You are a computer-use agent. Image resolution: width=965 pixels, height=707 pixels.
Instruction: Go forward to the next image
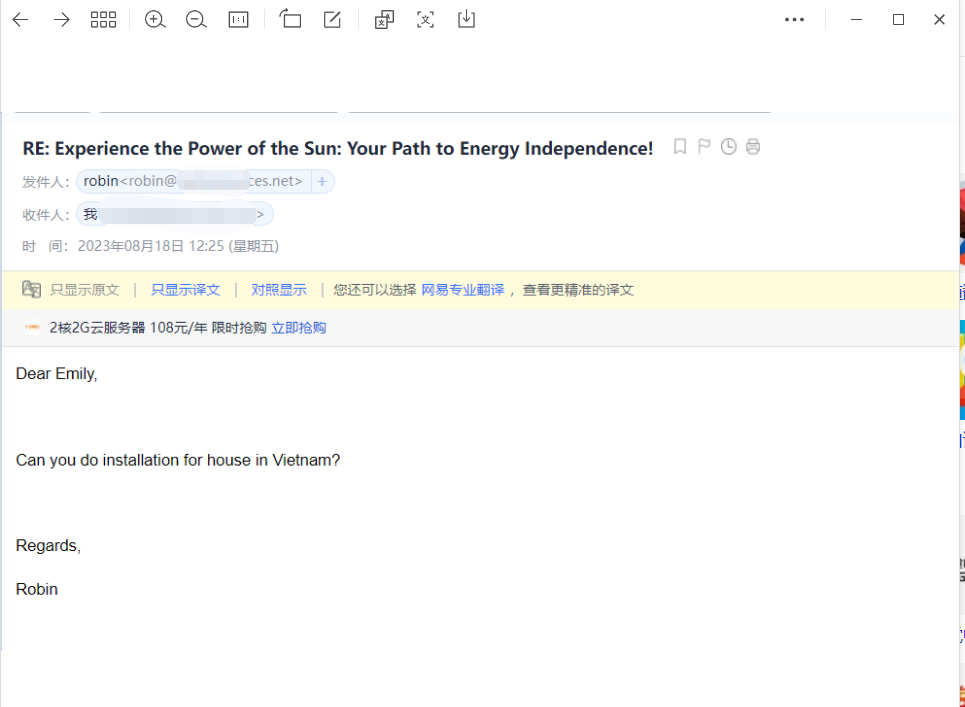[x=62, y=20]
